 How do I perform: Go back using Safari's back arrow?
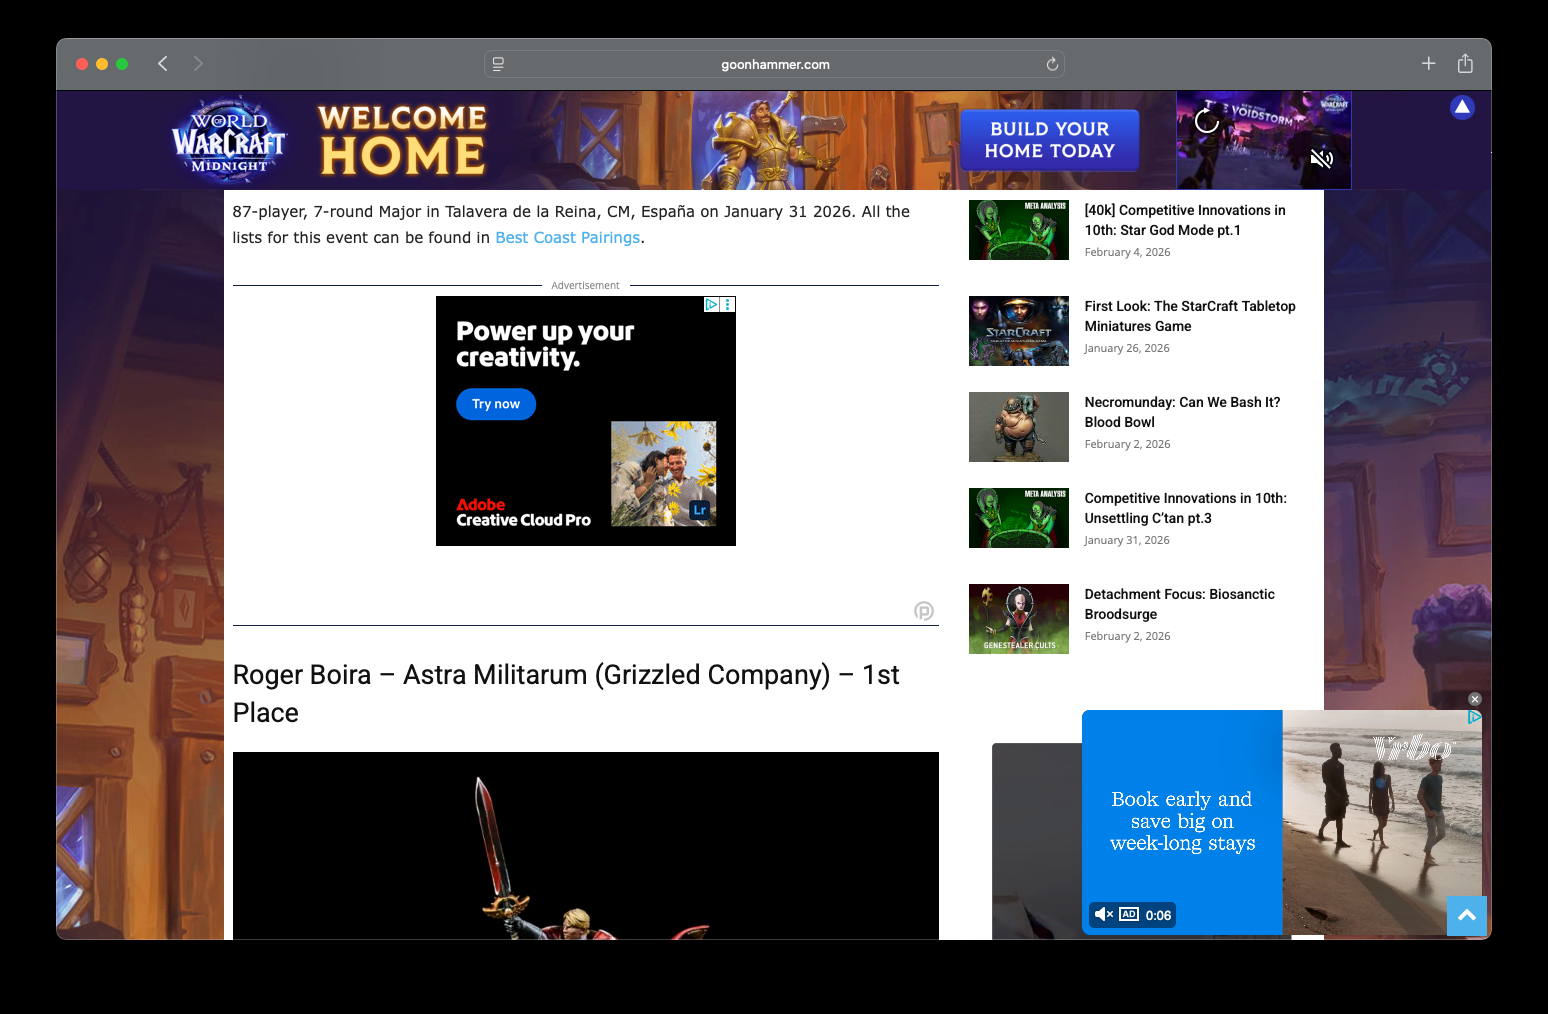(163, 64)
